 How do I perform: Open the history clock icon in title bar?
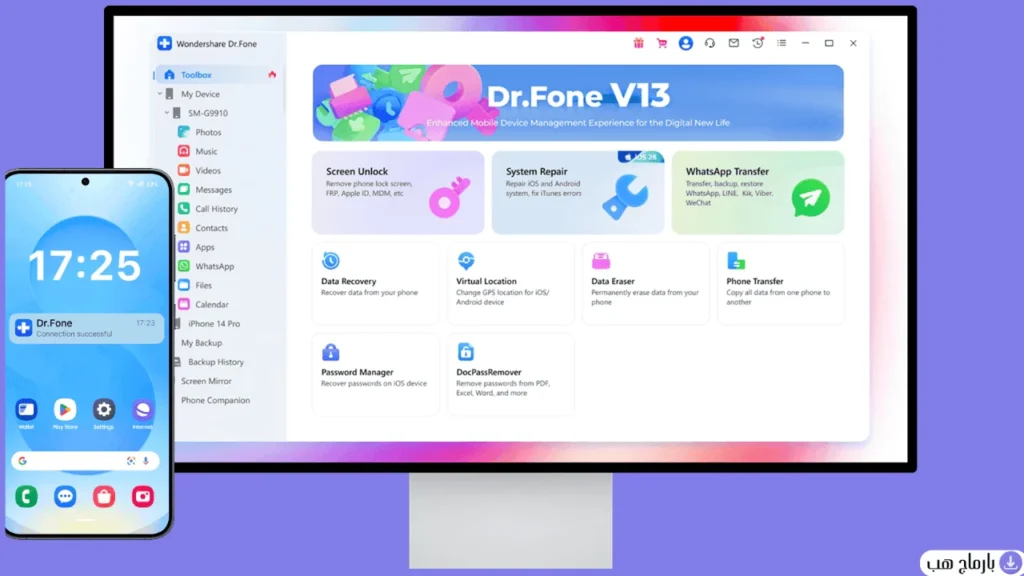(758, 43)
